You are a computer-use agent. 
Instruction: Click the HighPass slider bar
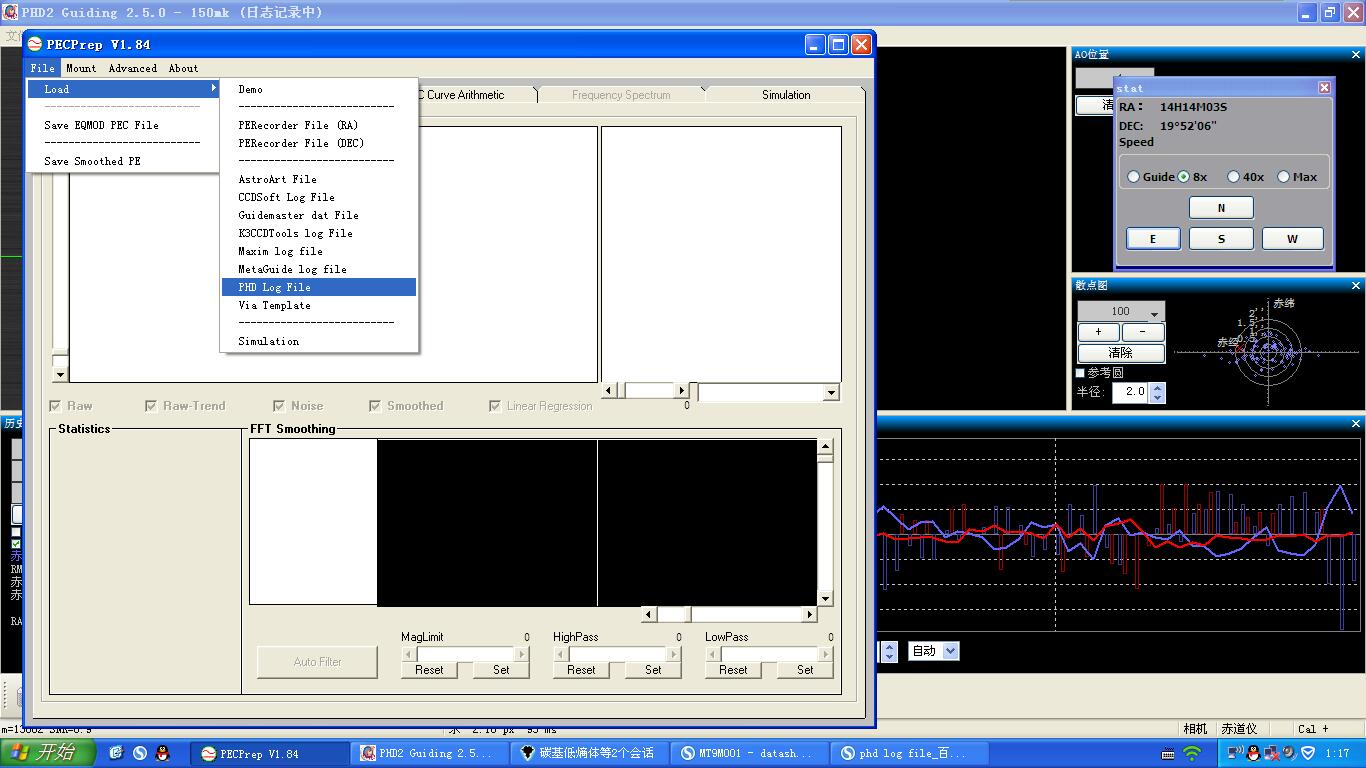[x=617, y=654]
